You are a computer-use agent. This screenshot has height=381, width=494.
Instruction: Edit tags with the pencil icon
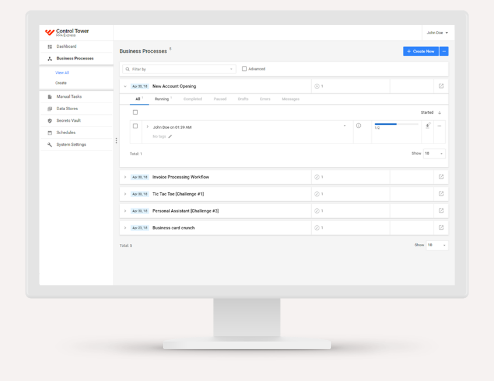pos(170,136)
